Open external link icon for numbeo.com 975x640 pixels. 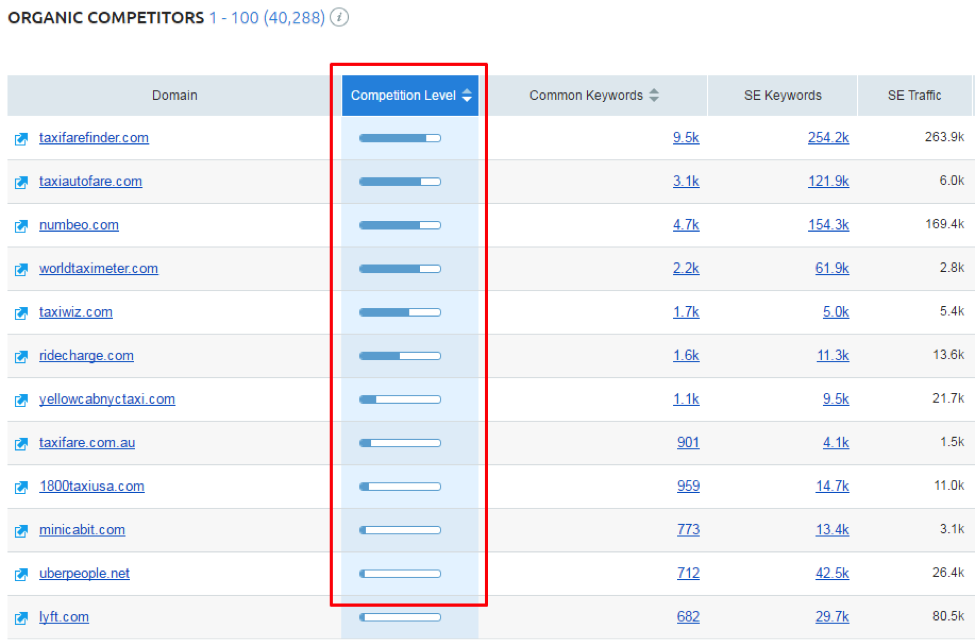click(x=21, y=226)
